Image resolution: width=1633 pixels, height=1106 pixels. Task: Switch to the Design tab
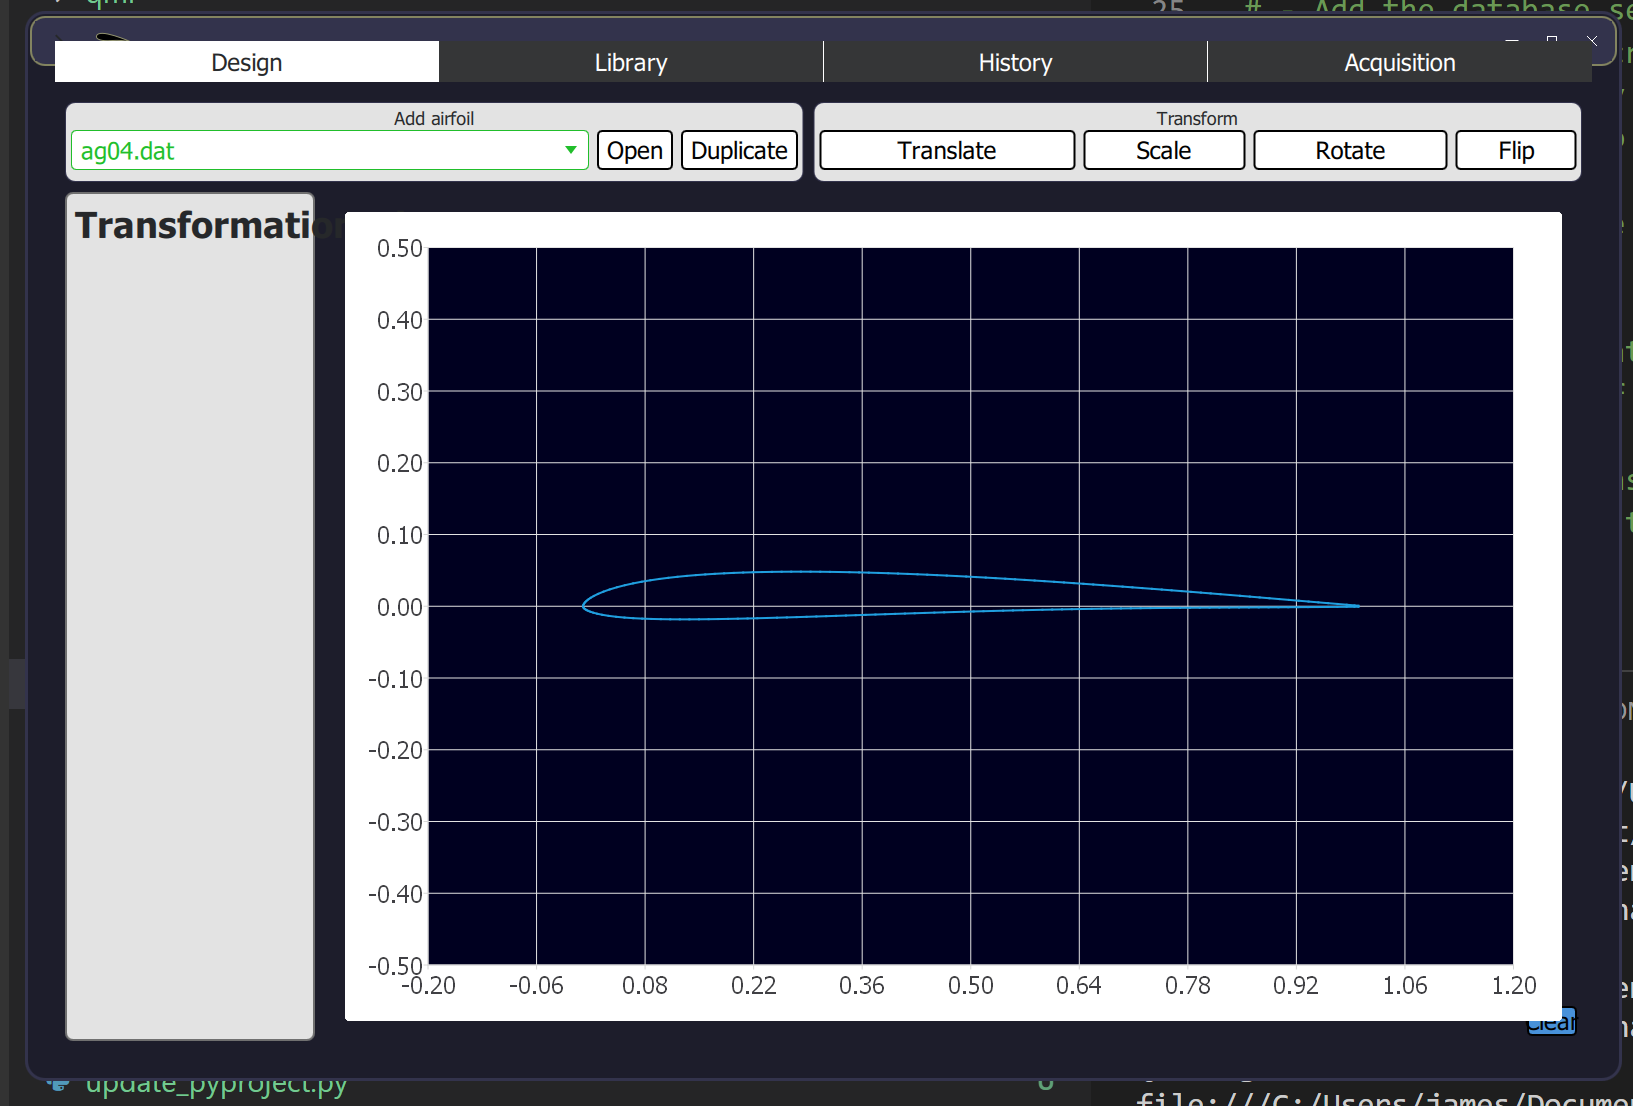pos(246,62)
